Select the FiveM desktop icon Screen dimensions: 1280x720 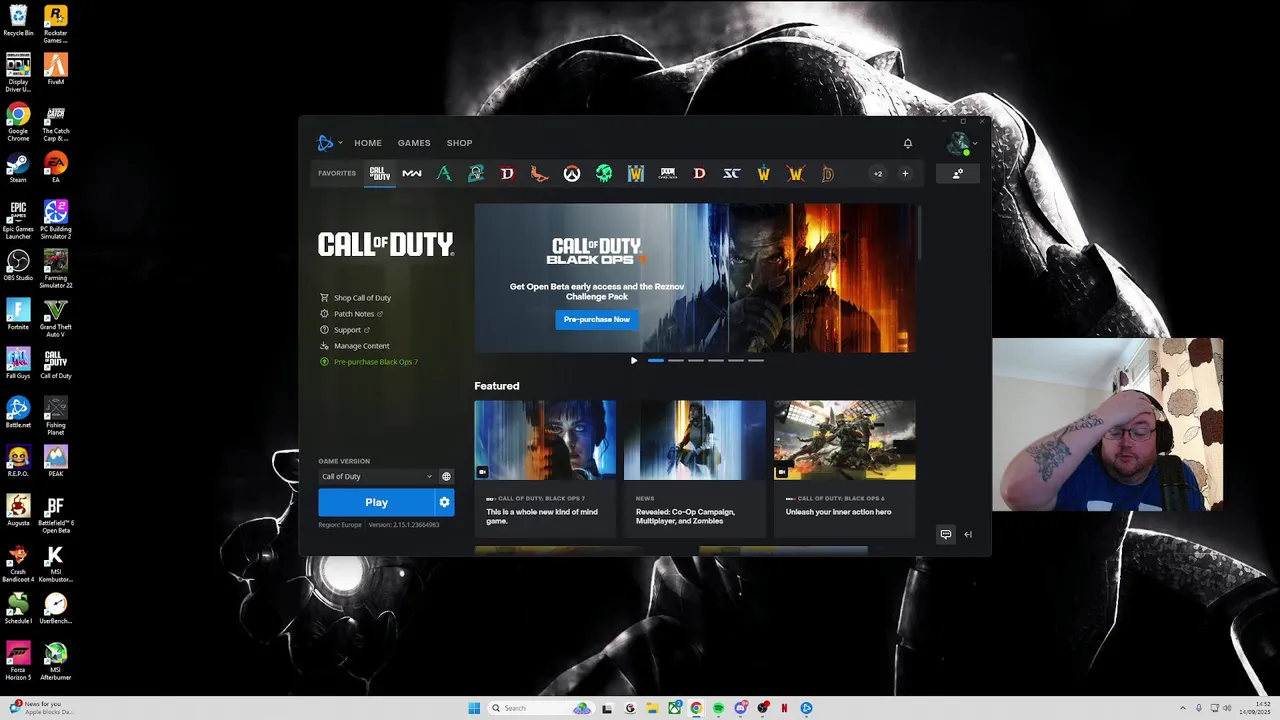coord(56,70)
